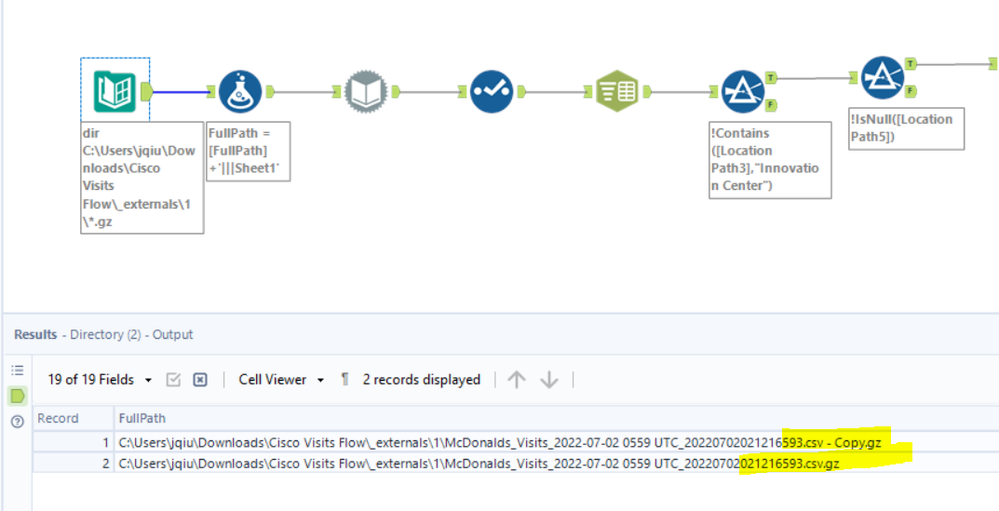Click the F anchor of IsNull filter
This screenshot has width=999, height=511.
point(910,91)
